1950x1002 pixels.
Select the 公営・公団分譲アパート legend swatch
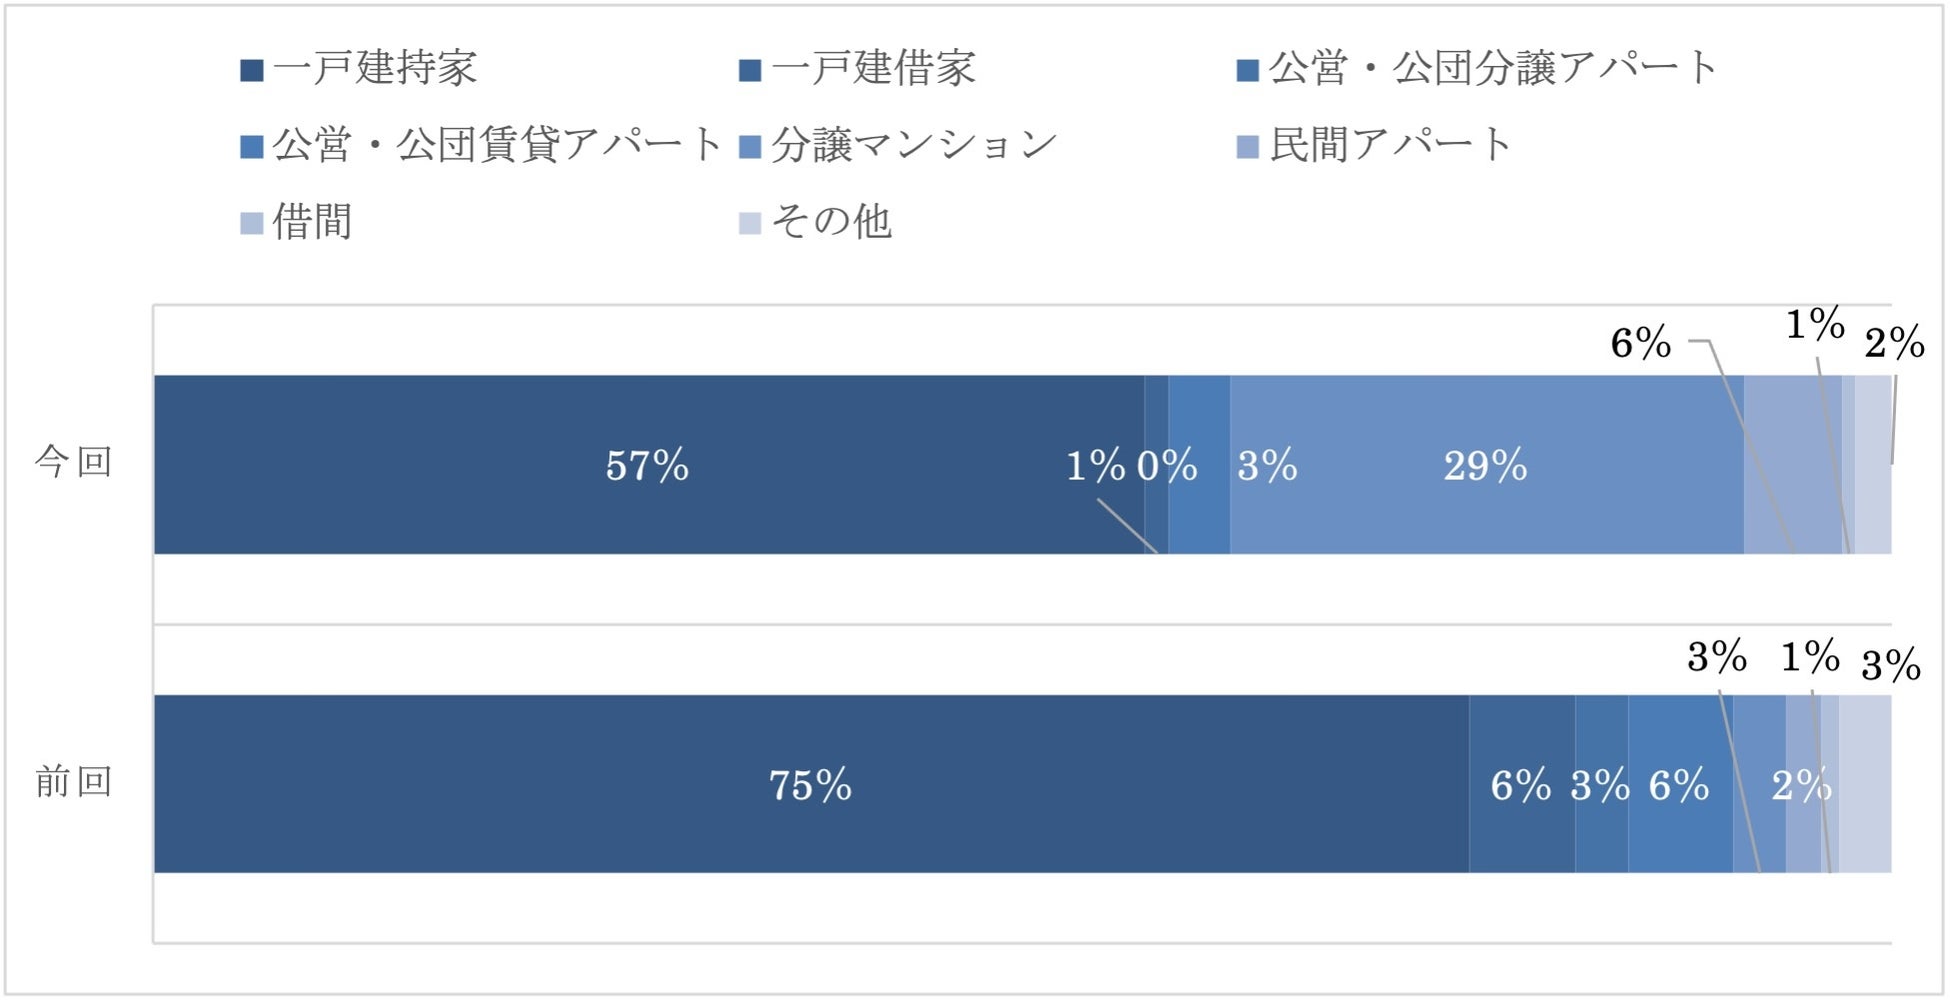tap(1247, 71)
